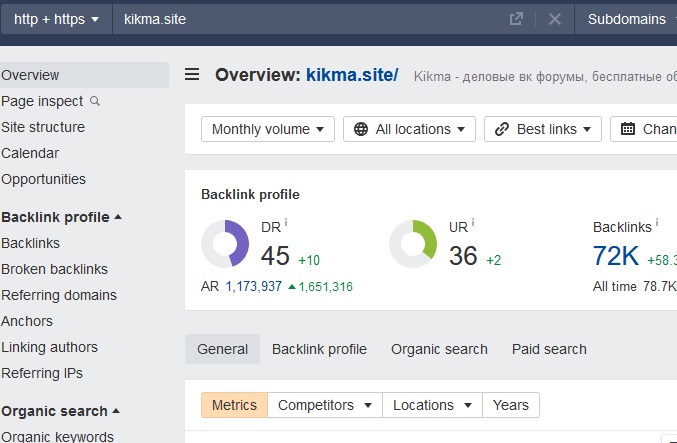Click the AR value 1,173,937

254,286
